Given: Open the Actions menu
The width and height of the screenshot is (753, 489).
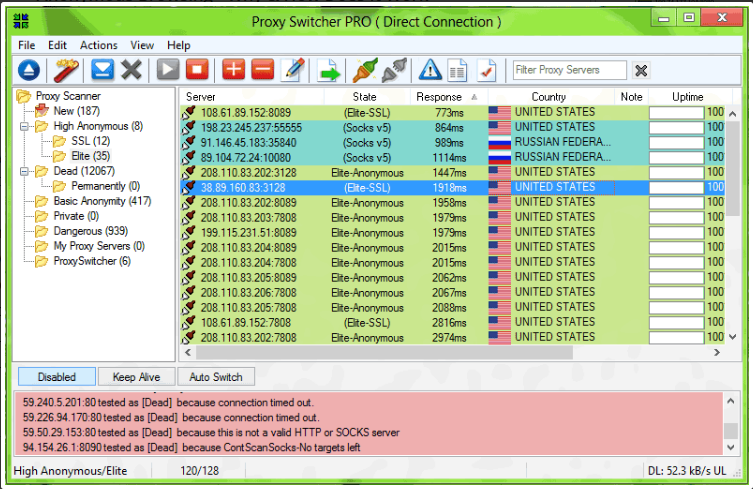Looking at the screenshot, I should pos(98,45).
